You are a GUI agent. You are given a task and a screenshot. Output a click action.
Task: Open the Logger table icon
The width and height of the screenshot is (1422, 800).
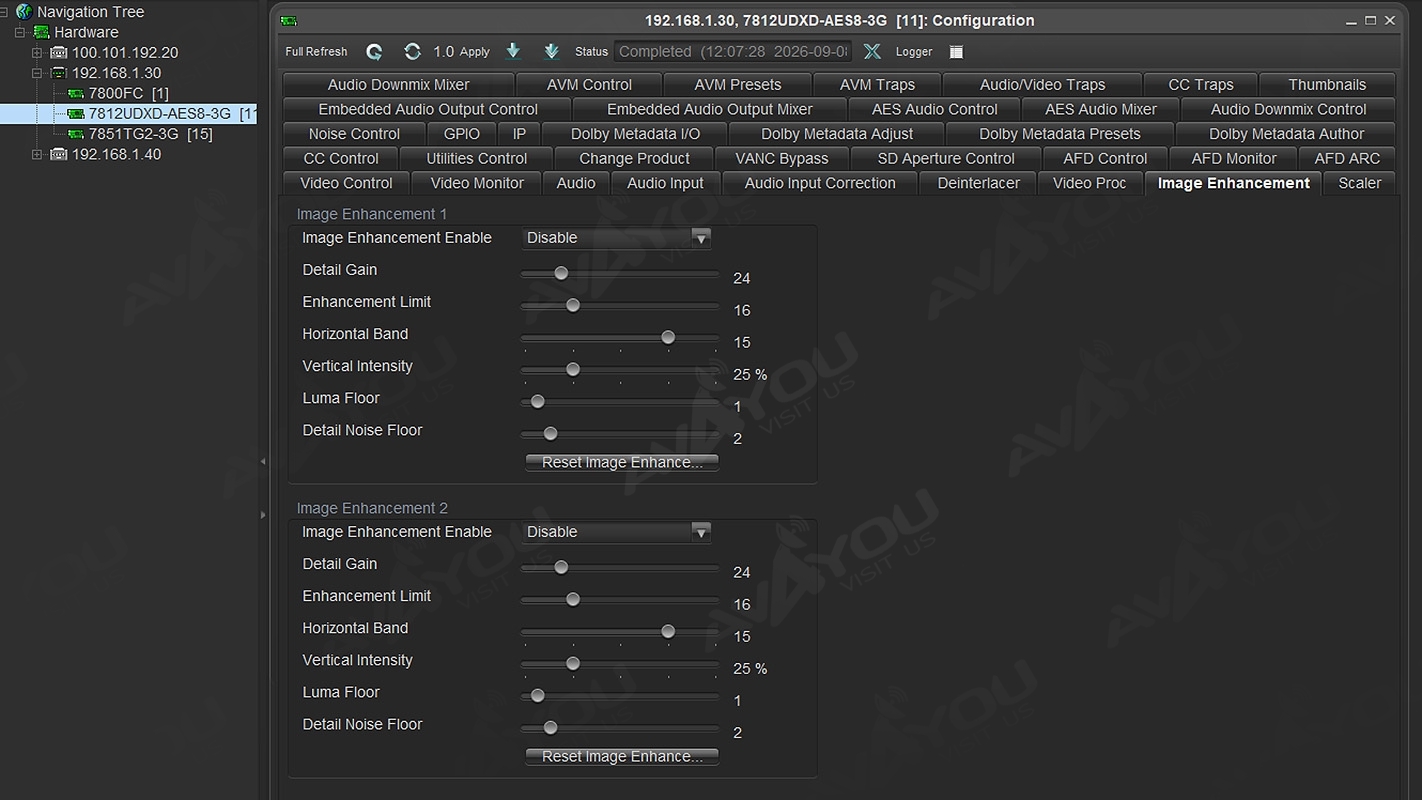[956, 52]
